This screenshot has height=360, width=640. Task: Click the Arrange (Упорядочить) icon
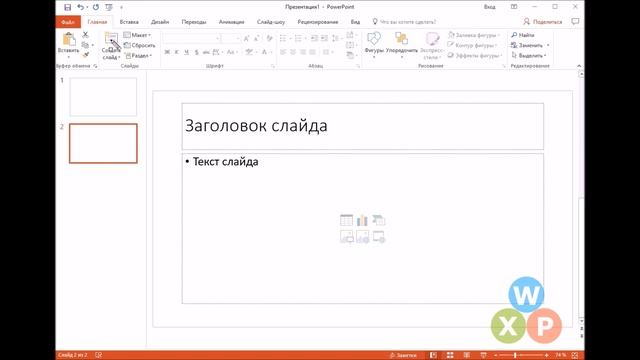pyautogui.click(x=402, y=39)
